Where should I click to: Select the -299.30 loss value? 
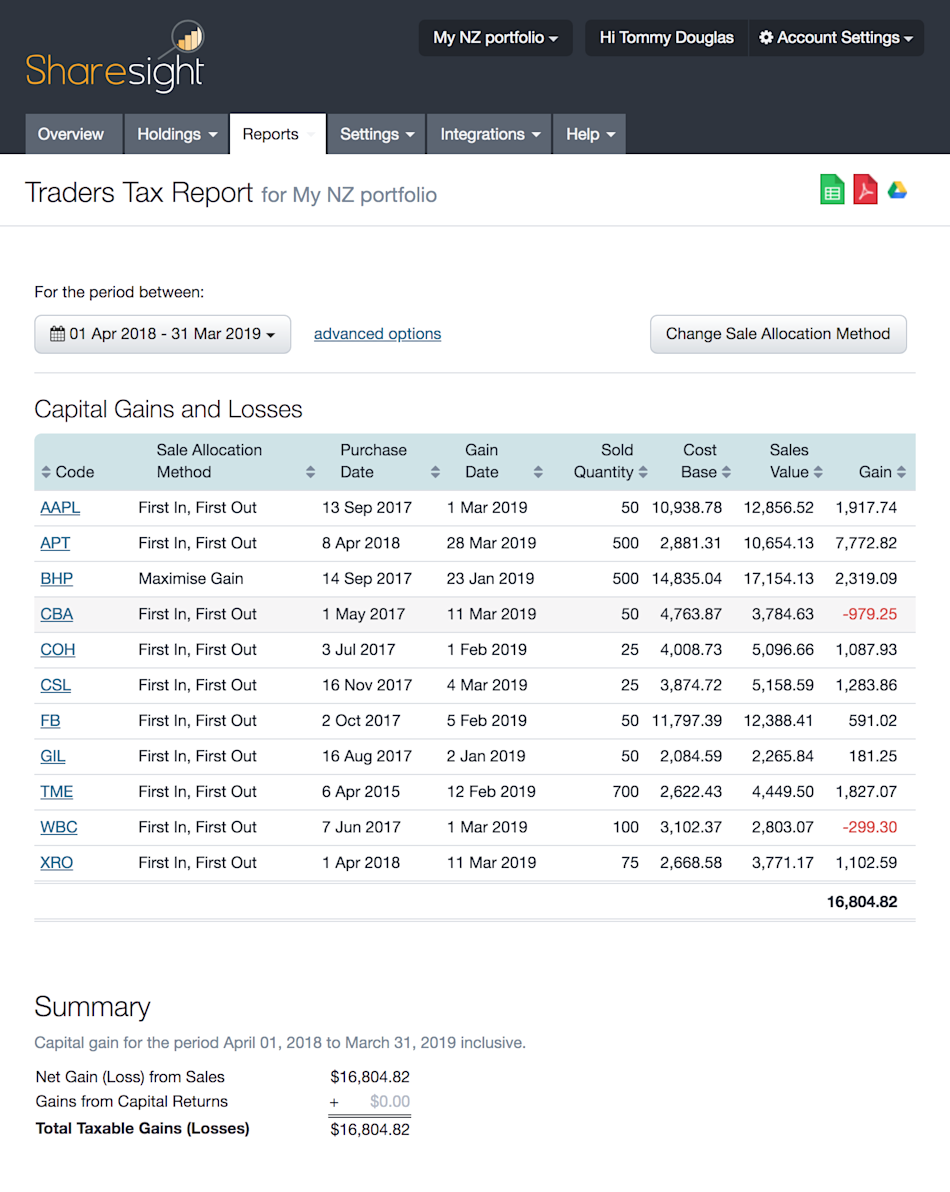pos(869,826)
